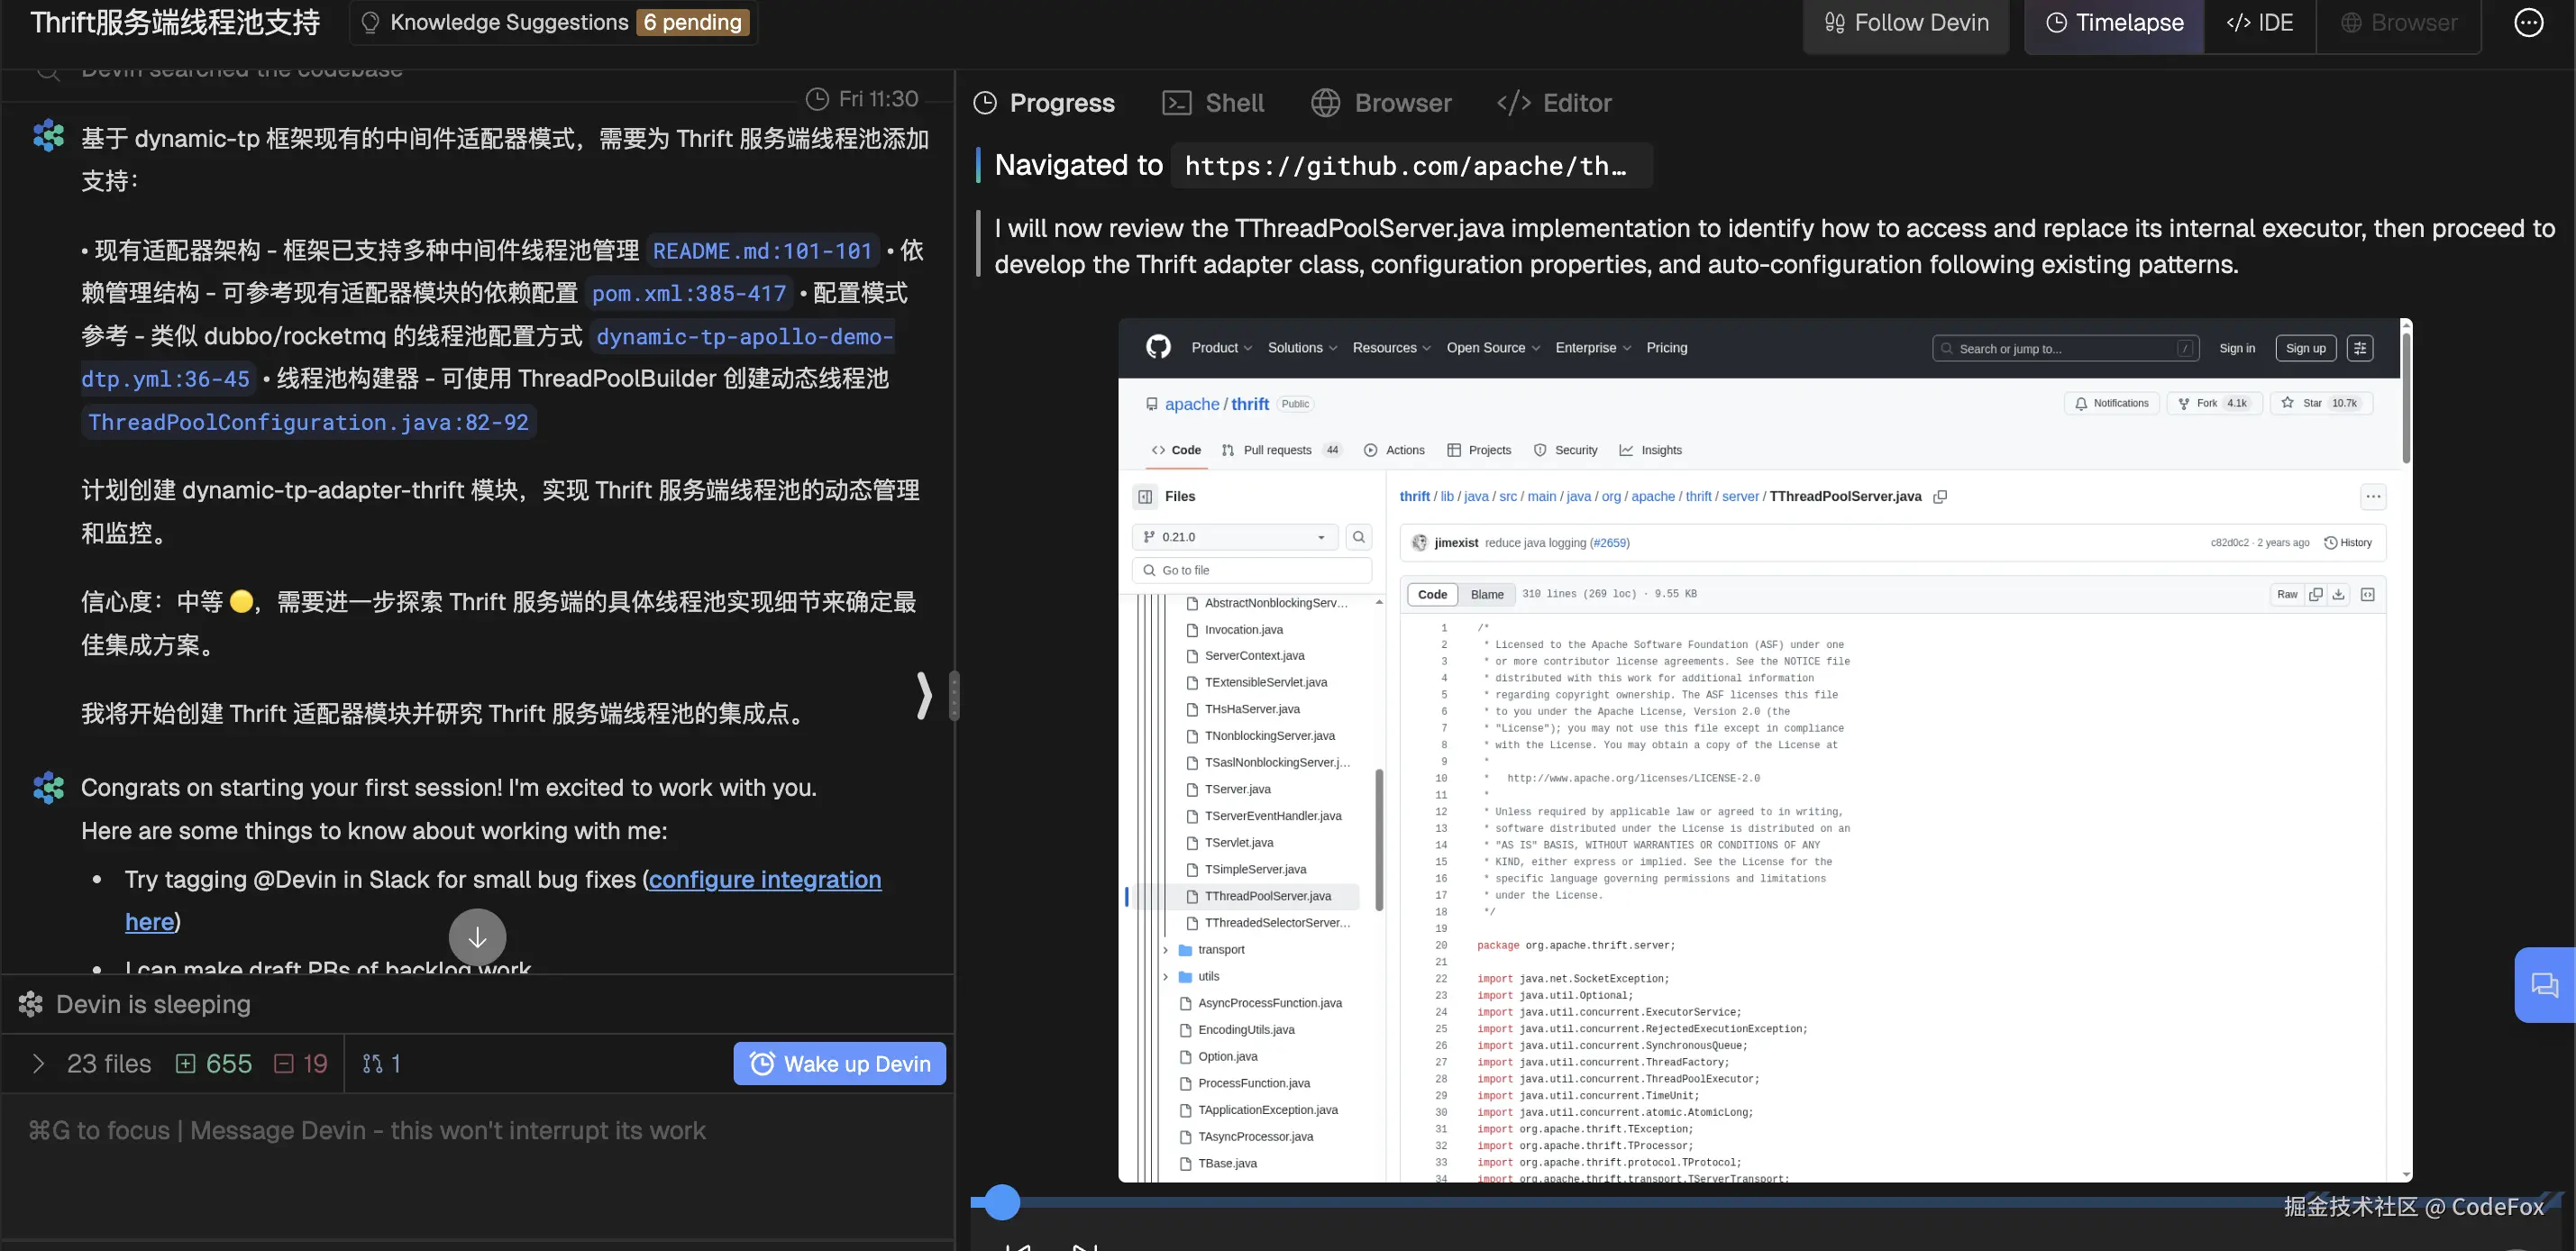Click the download raw file icon
The height and width of the screenshot is (1251, 2576).
(x=2338, y=594)
